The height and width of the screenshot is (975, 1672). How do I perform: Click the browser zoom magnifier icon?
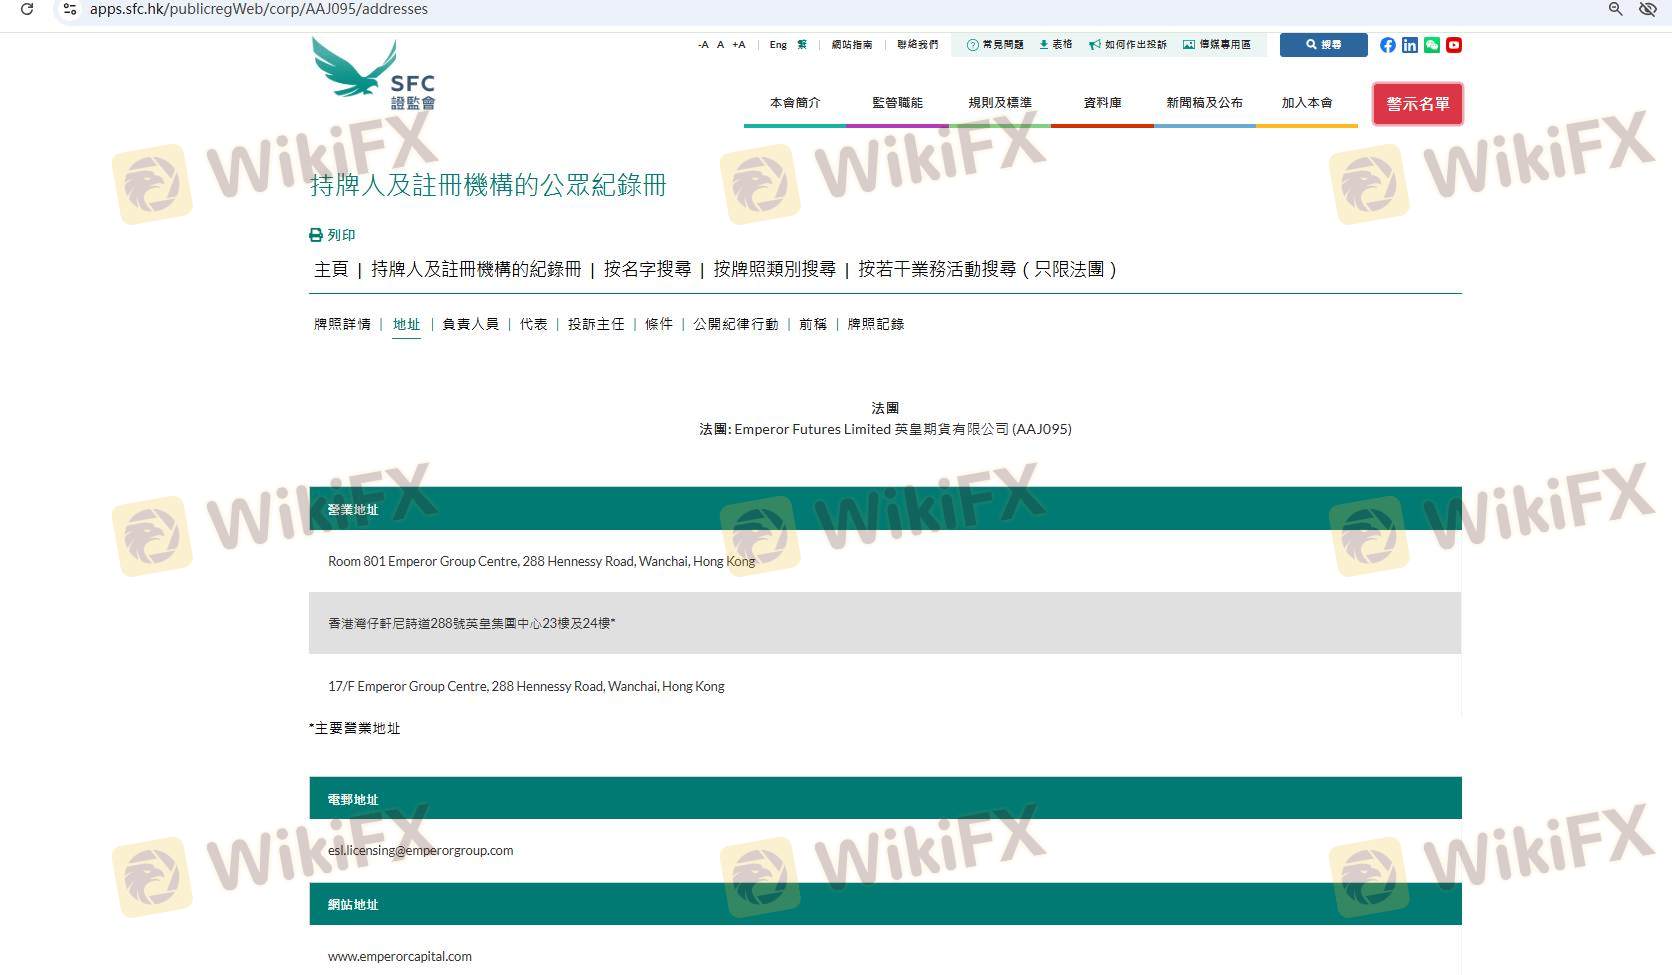click(1615, 9)
